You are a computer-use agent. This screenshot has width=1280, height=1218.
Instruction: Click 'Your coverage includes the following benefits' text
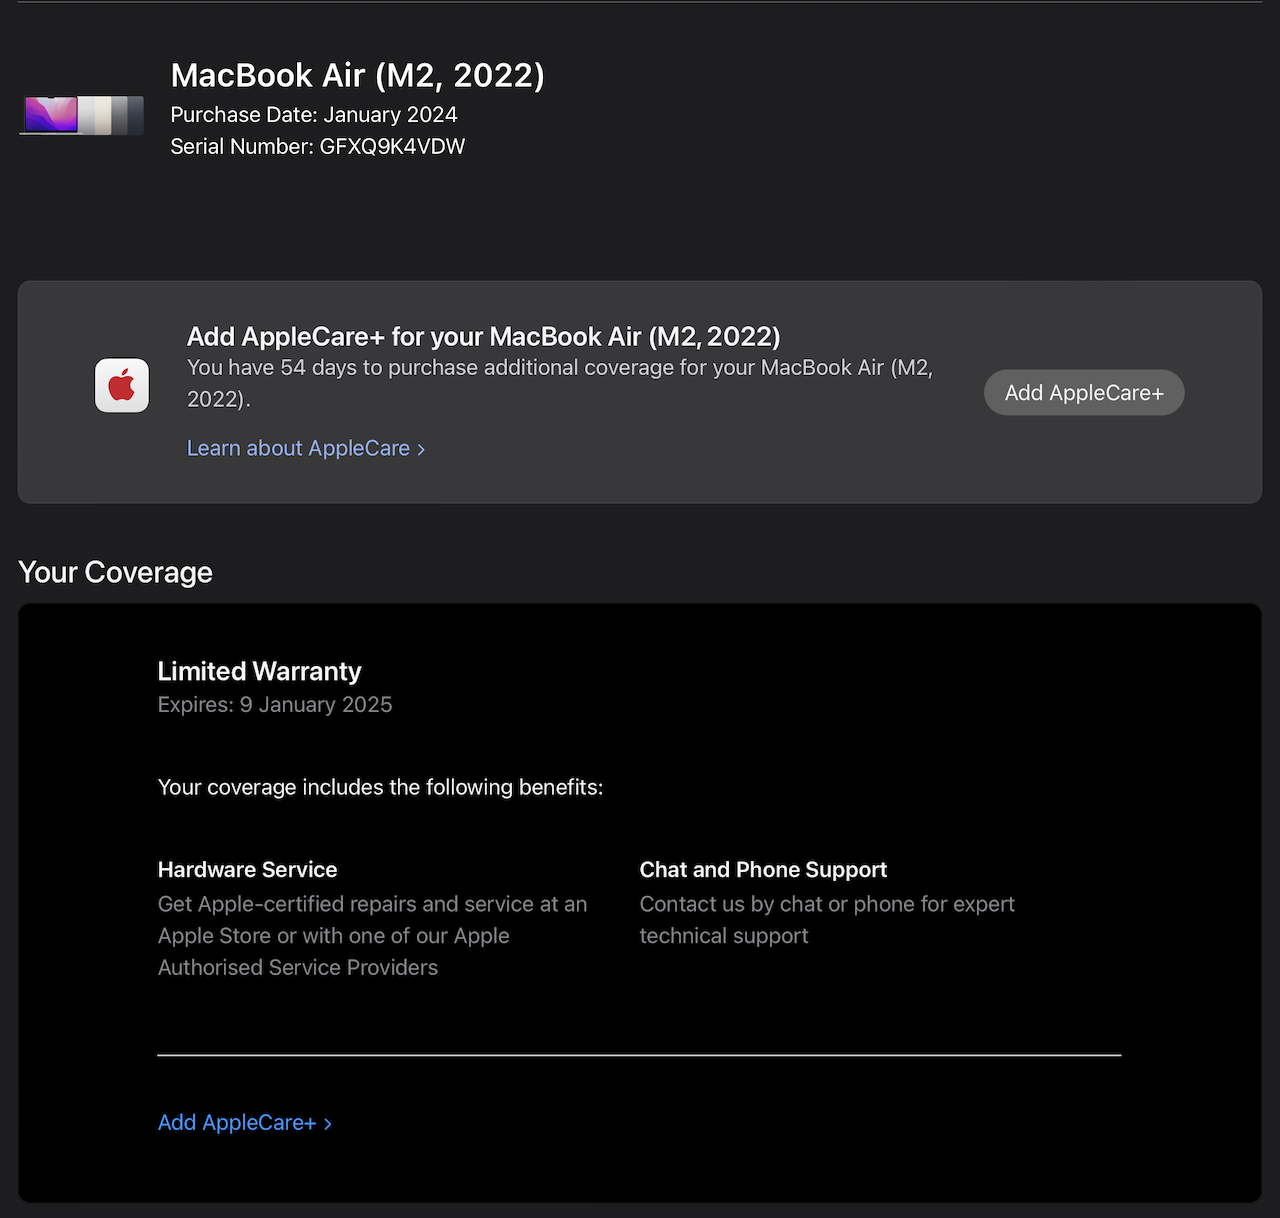[x=381, y=787]
